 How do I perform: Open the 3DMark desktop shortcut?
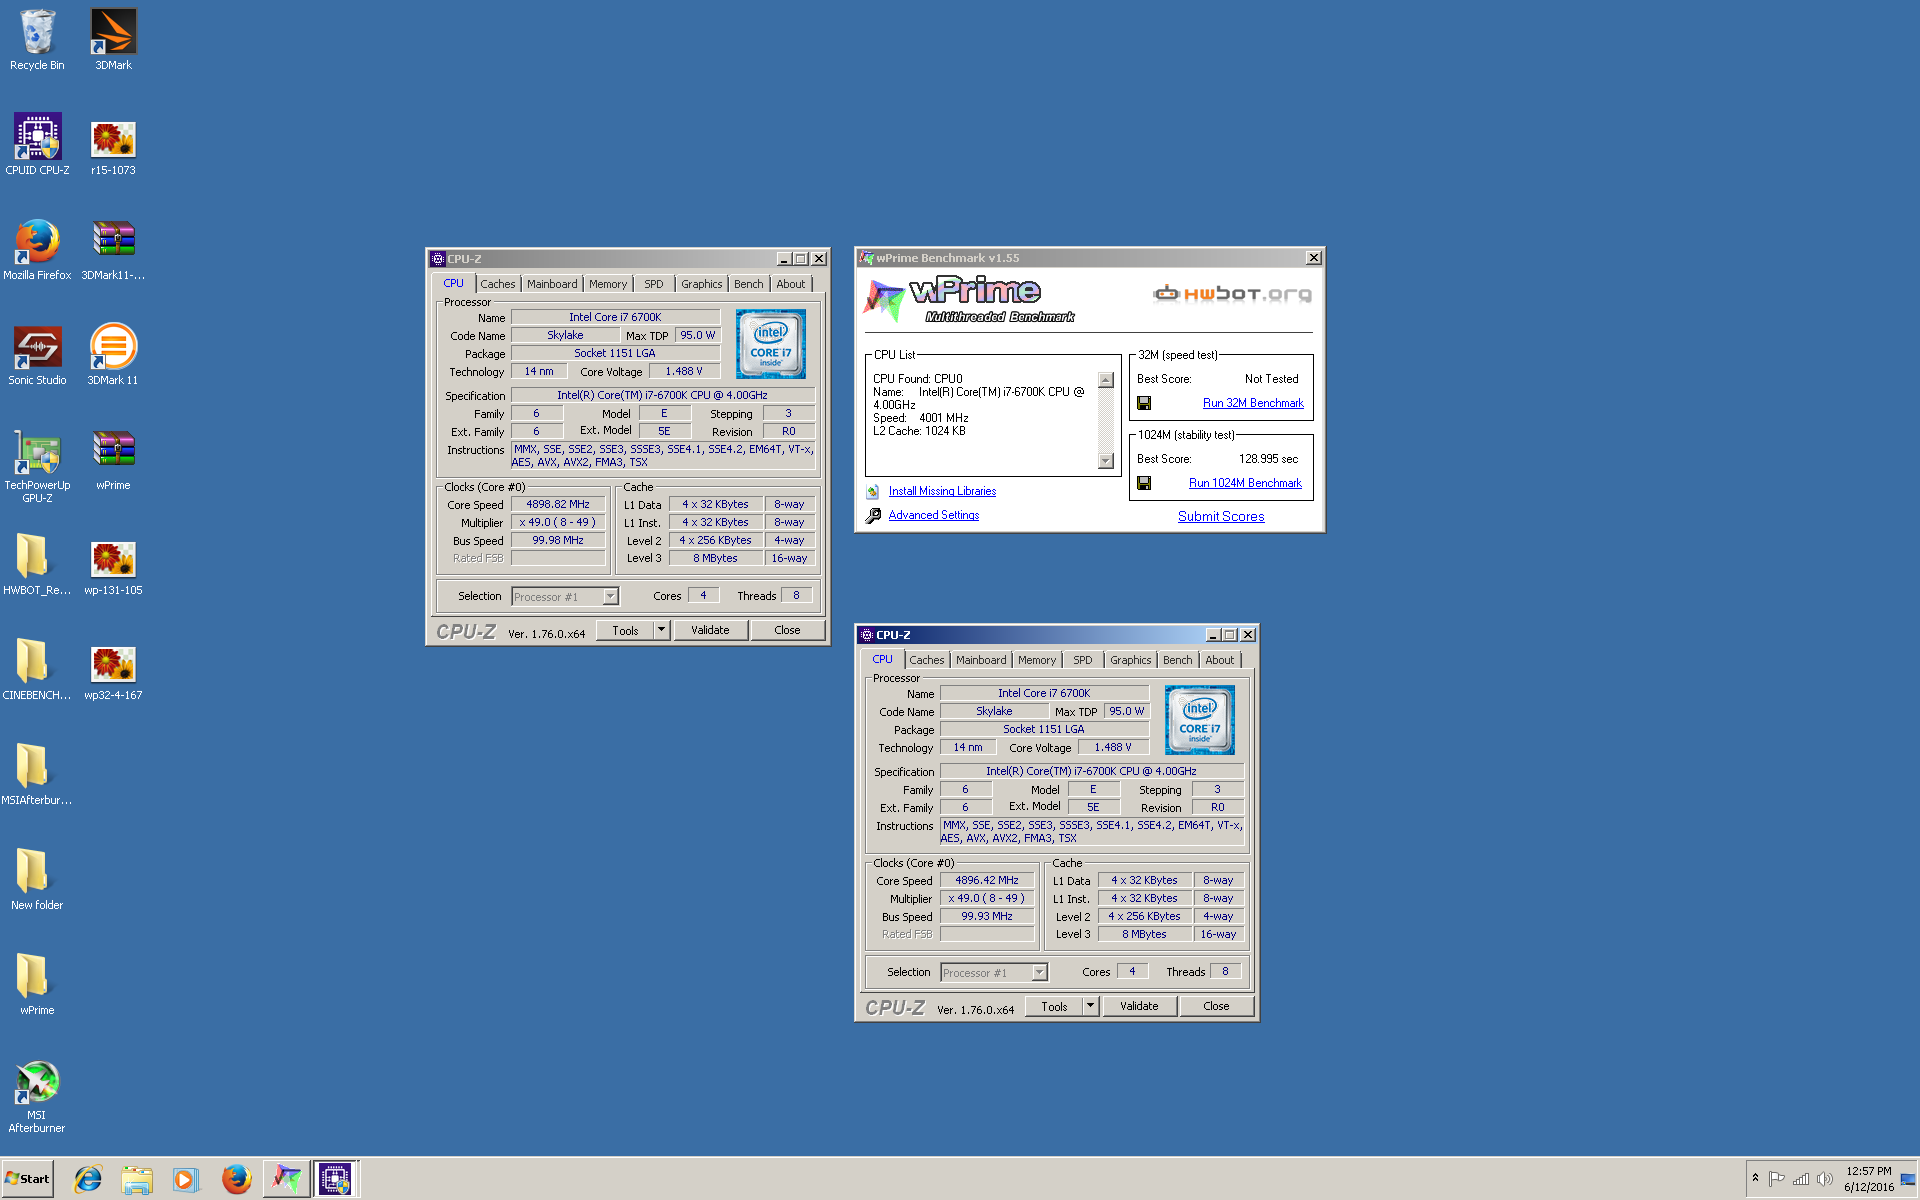pyautogui.click(x=113, y=40)
